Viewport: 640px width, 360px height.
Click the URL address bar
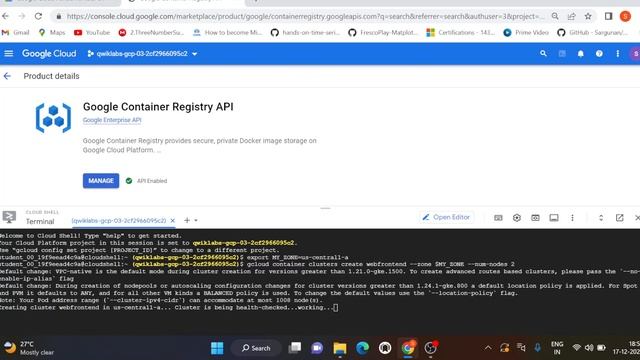click(x=305, y=16)
